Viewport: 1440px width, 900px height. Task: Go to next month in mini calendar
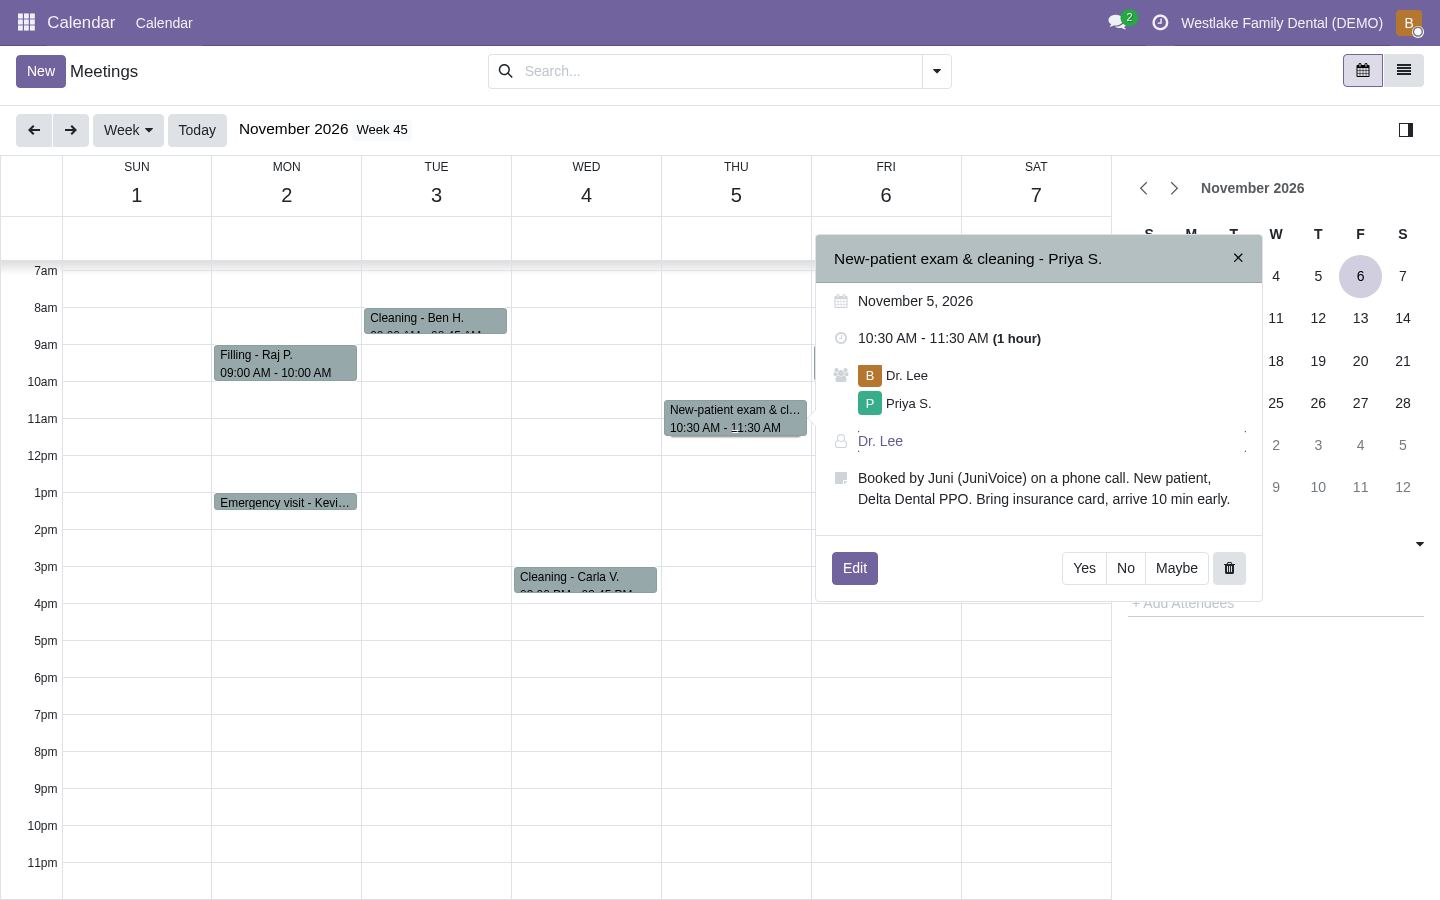[x=1174, y=188]
